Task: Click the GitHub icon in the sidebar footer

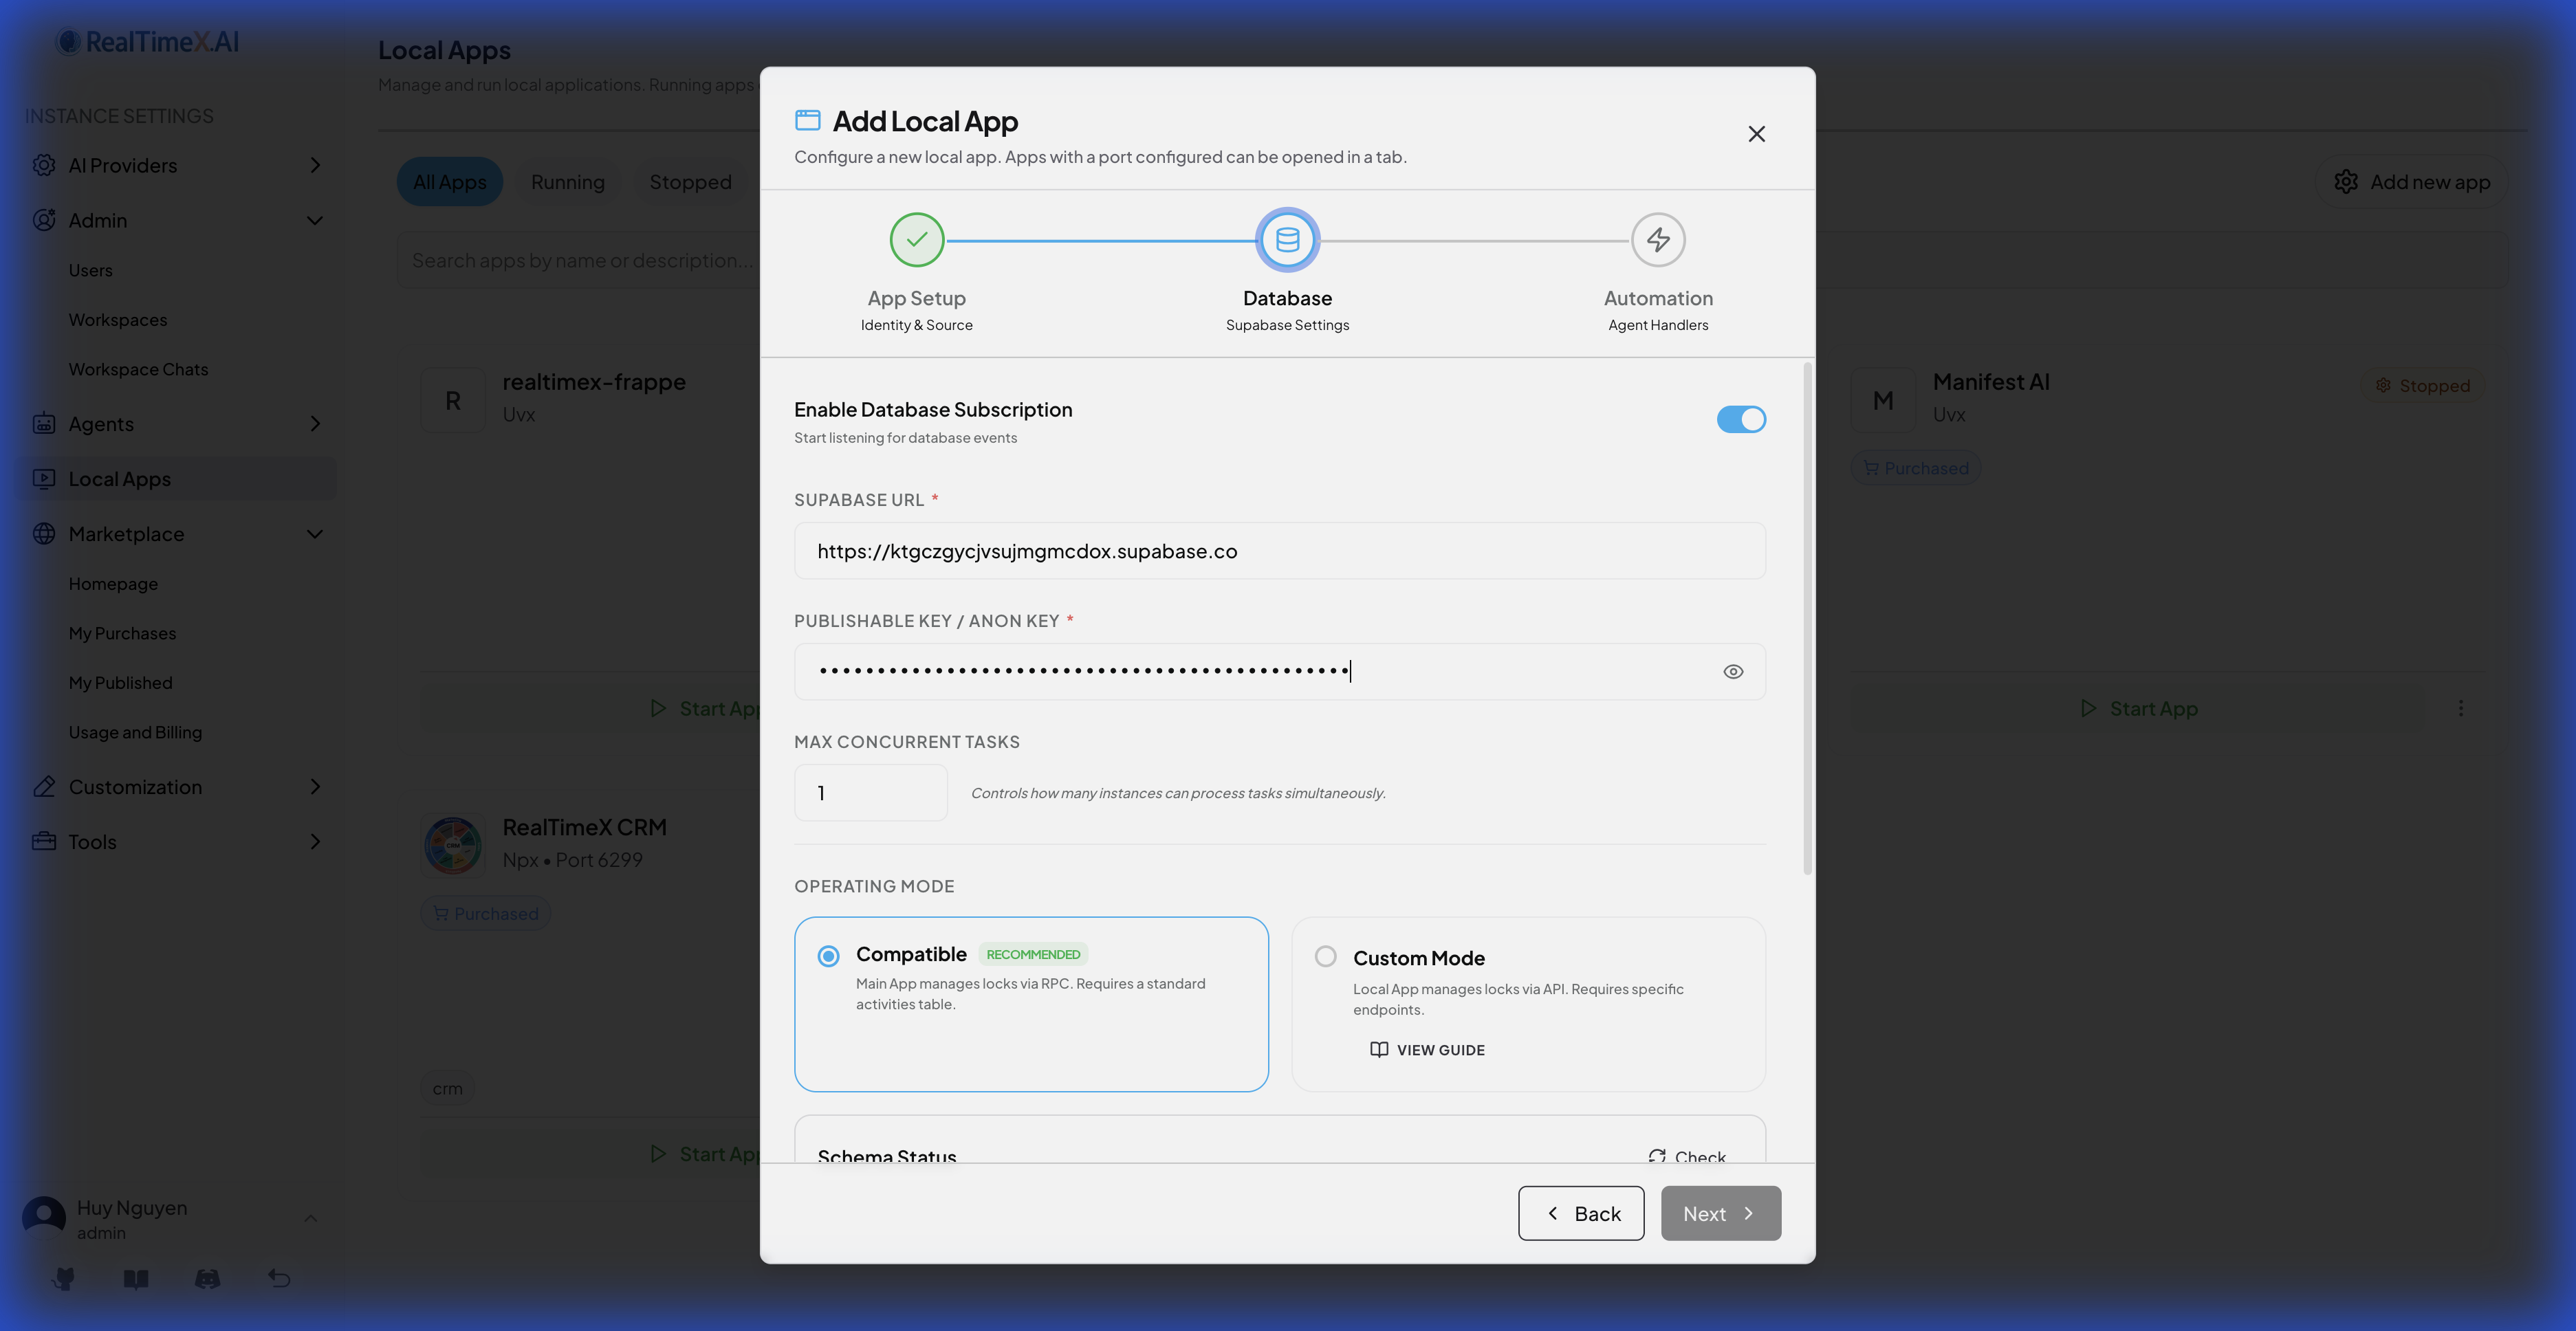Action: tap(63, 1278)
